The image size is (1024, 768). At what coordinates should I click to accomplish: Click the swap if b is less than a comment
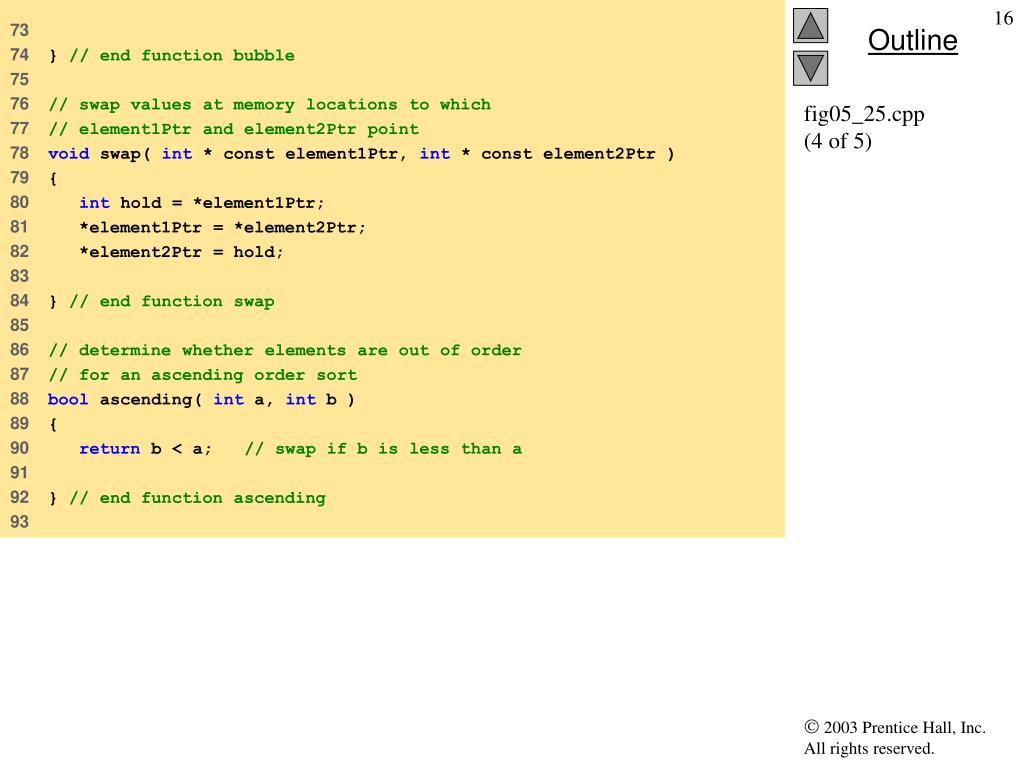383,449
